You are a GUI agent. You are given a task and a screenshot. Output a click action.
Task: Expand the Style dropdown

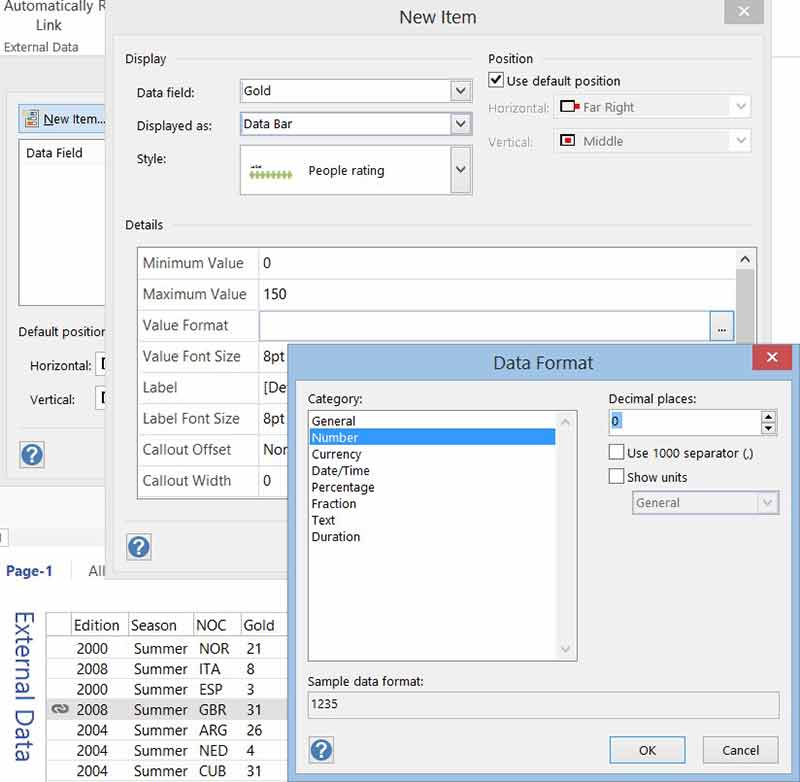click(461, 170)
